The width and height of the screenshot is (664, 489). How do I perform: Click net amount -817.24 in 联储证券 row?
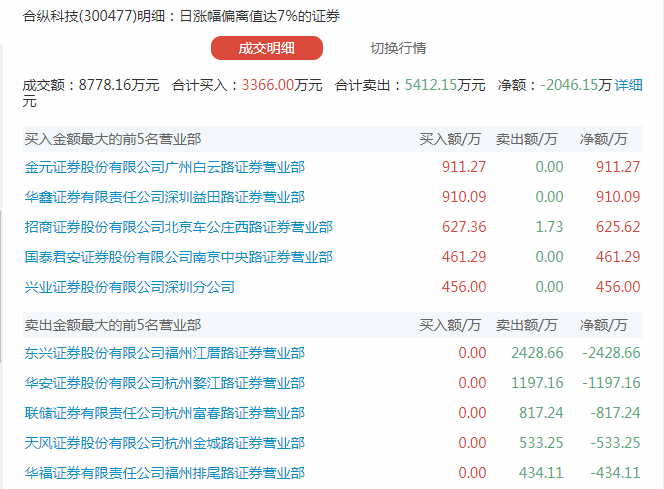(x=615, y=413)
